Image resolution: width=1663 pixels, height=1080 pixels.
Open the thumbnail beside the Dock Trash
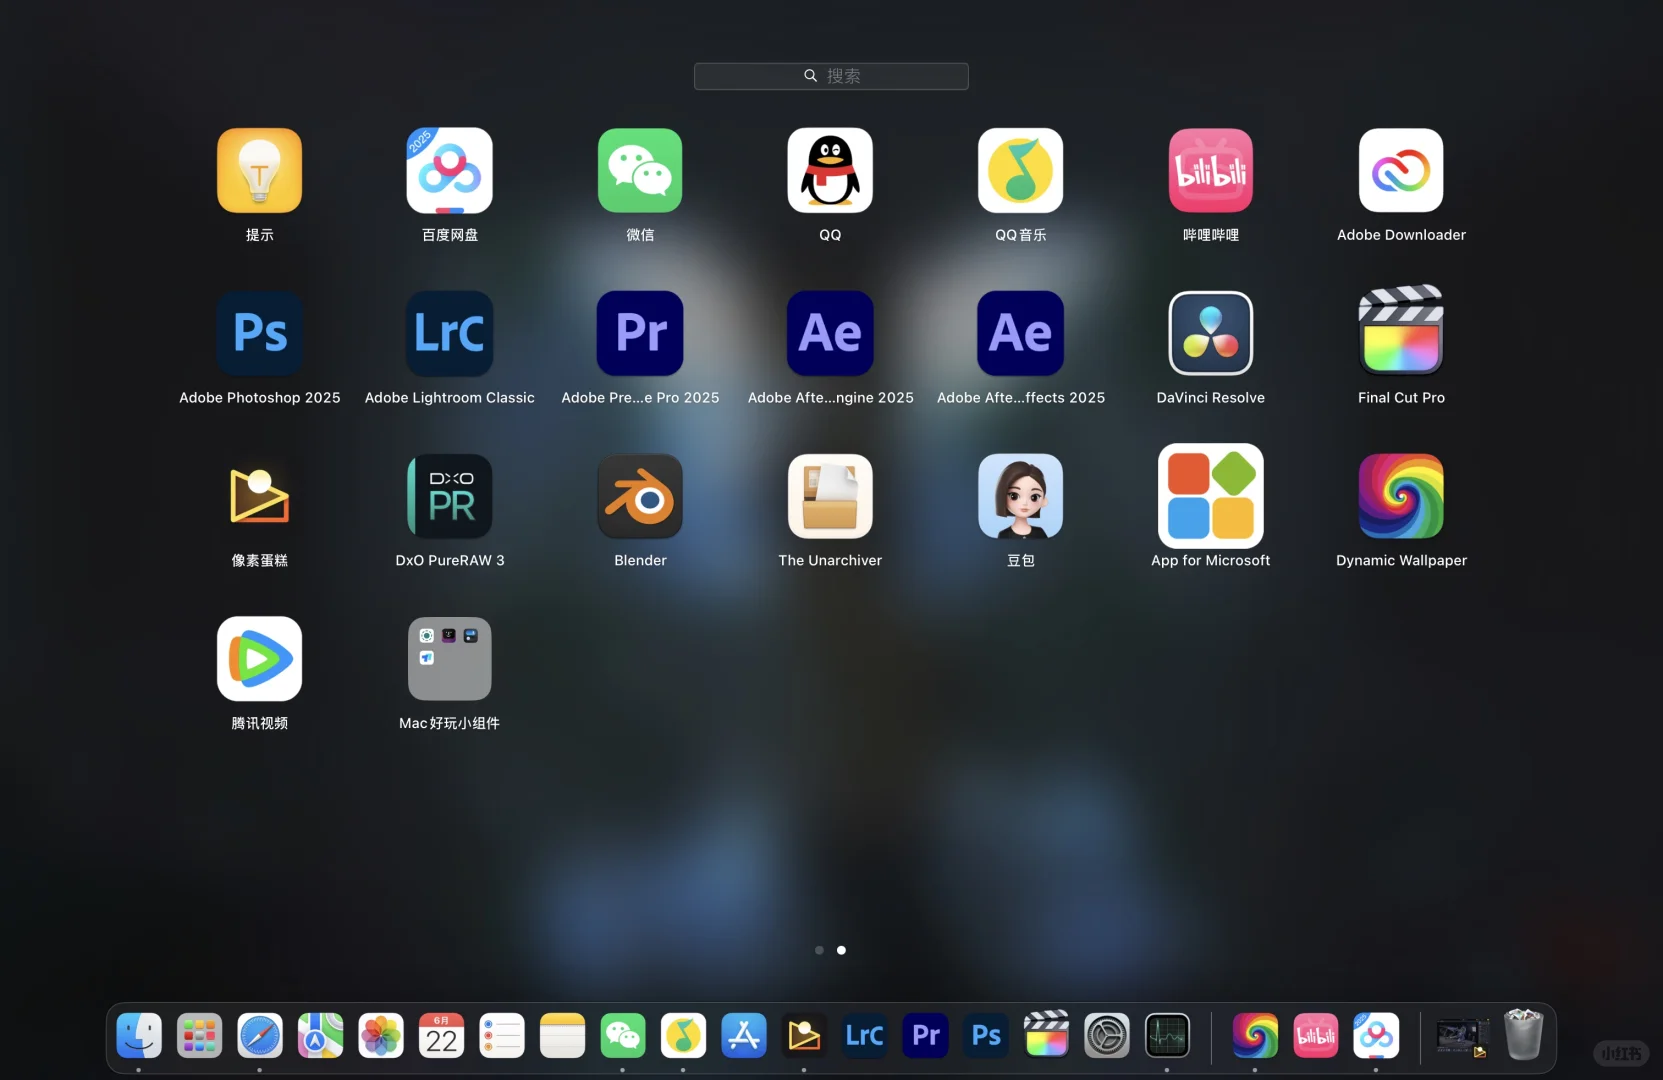pos(1463,1036)
